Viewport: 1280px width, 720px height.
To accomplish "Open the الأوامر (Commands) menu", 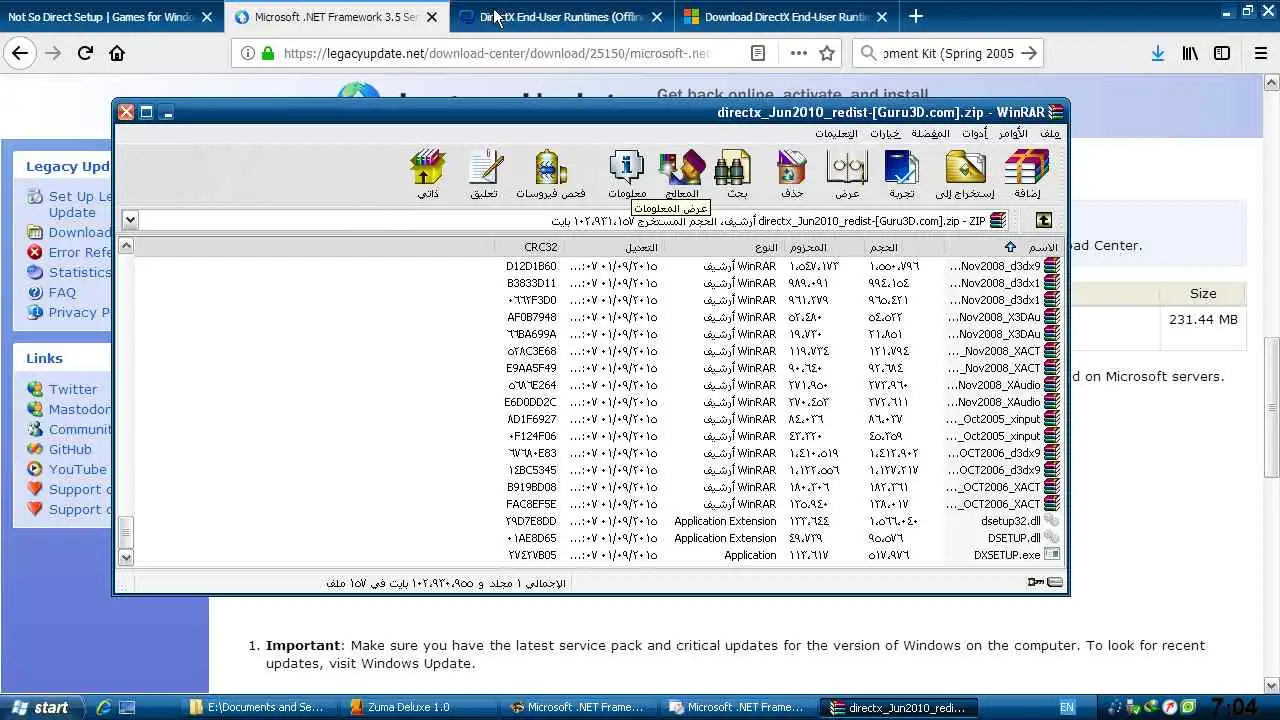I will pos(1013,133).
